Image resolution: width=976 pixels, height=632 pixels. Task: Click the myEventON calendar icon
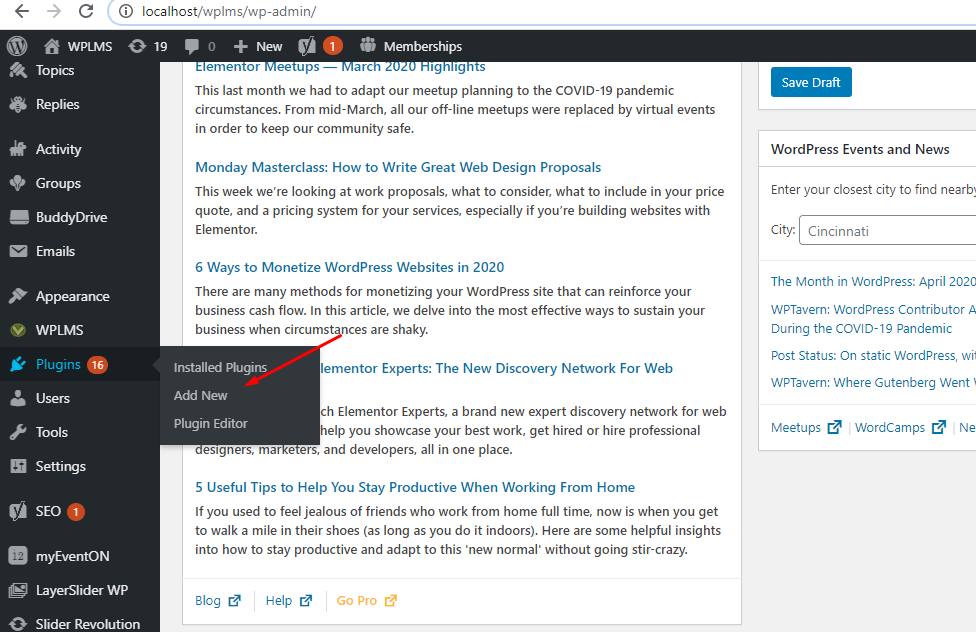18,556
